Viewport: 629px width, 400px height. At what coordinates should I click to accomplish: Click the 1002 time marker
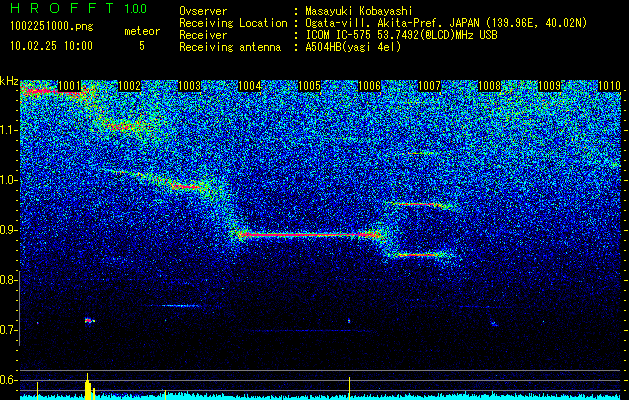[130, 86]
